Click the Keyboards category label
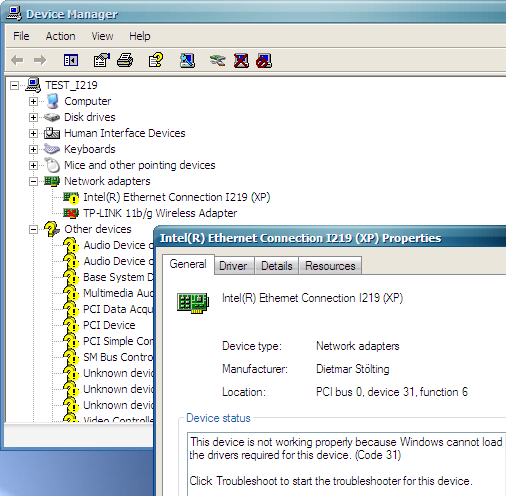The width and height of the screenshot is (506, 496). point(90,149)
